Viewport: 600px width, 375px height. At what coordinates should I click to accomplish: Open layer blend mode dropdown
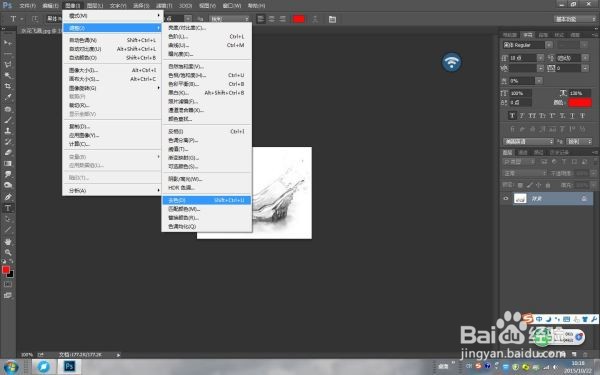[x=524, y=173]
